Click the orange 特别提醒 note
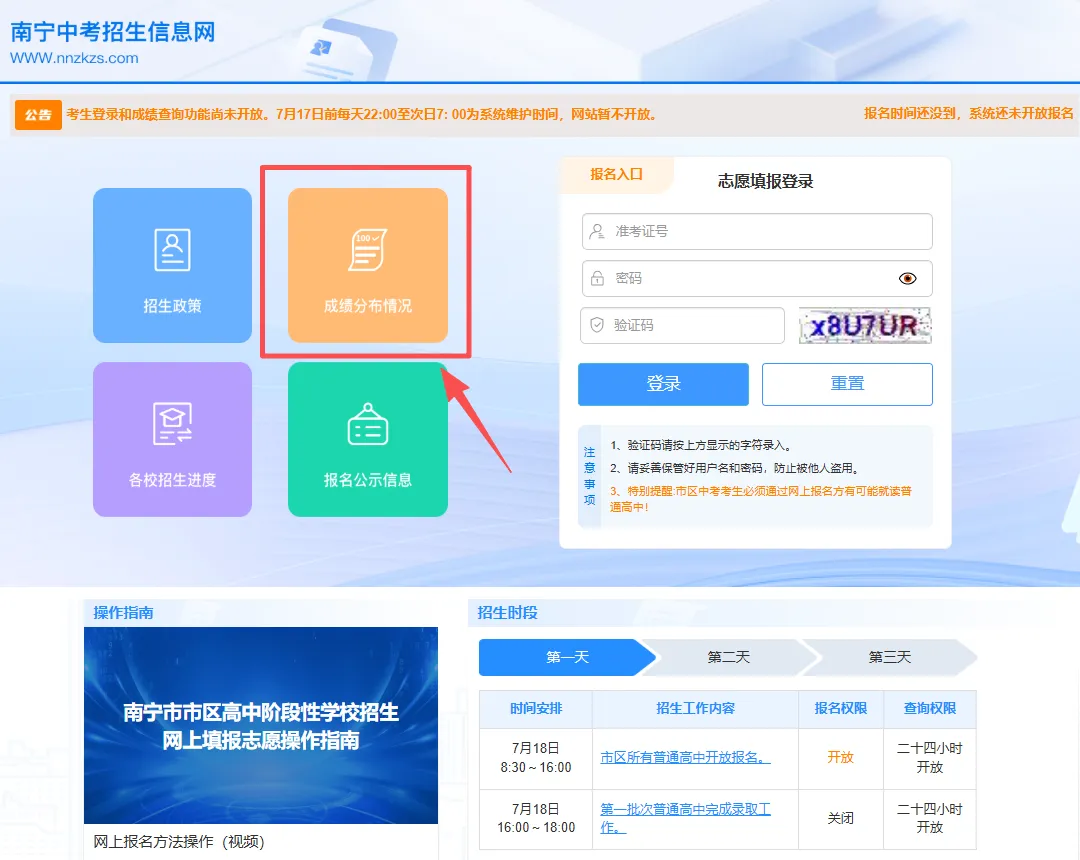 coord(761,499)
